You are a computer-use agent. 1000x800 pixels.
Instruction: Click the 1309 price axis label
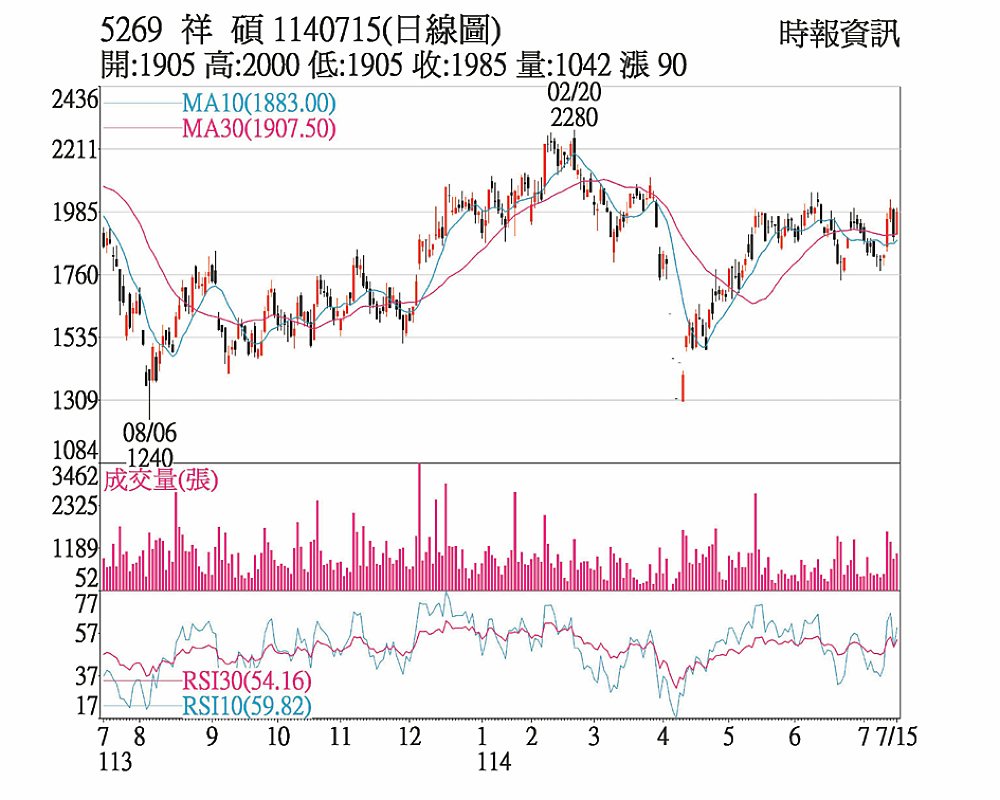75,401
